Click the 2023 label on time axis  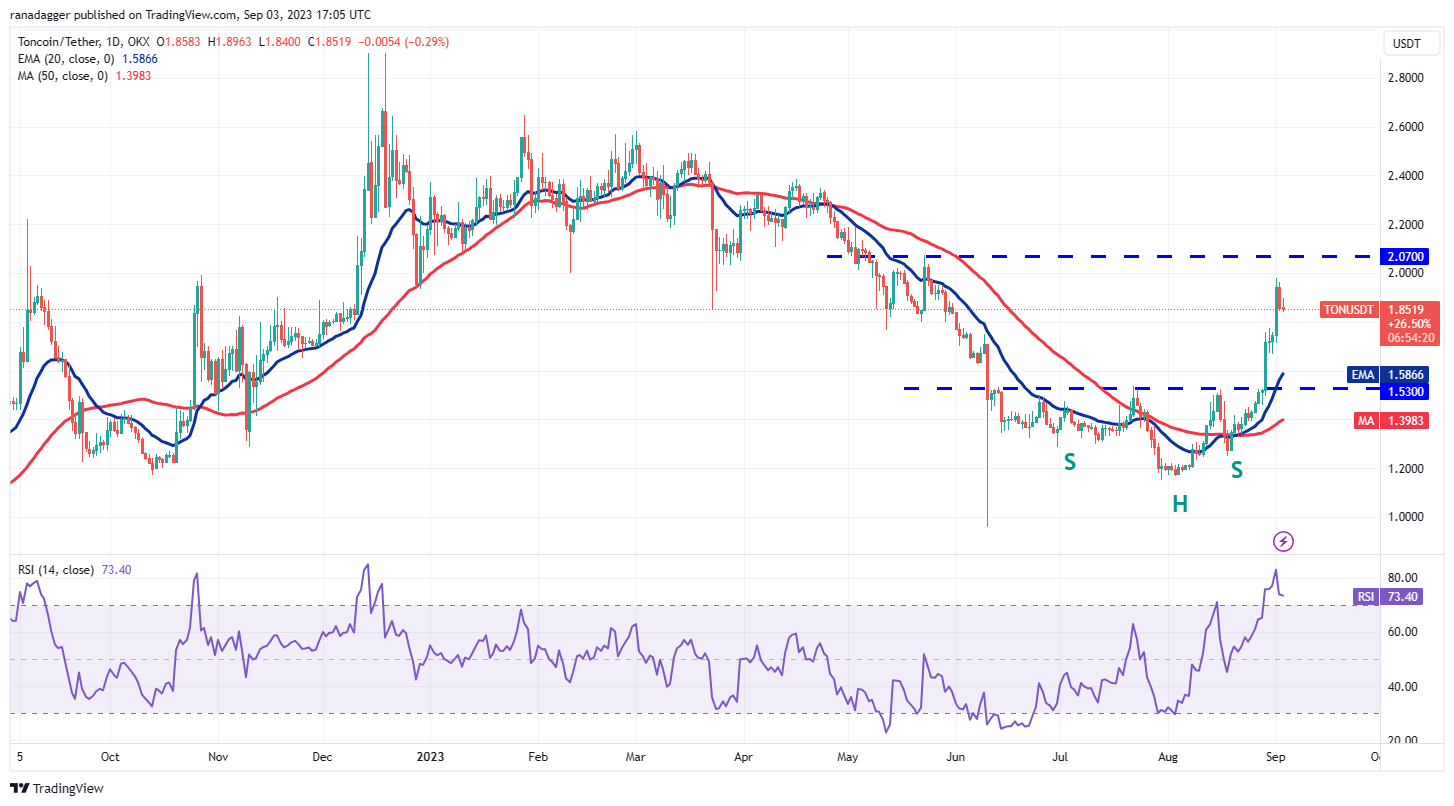click(x=430, y=757)
